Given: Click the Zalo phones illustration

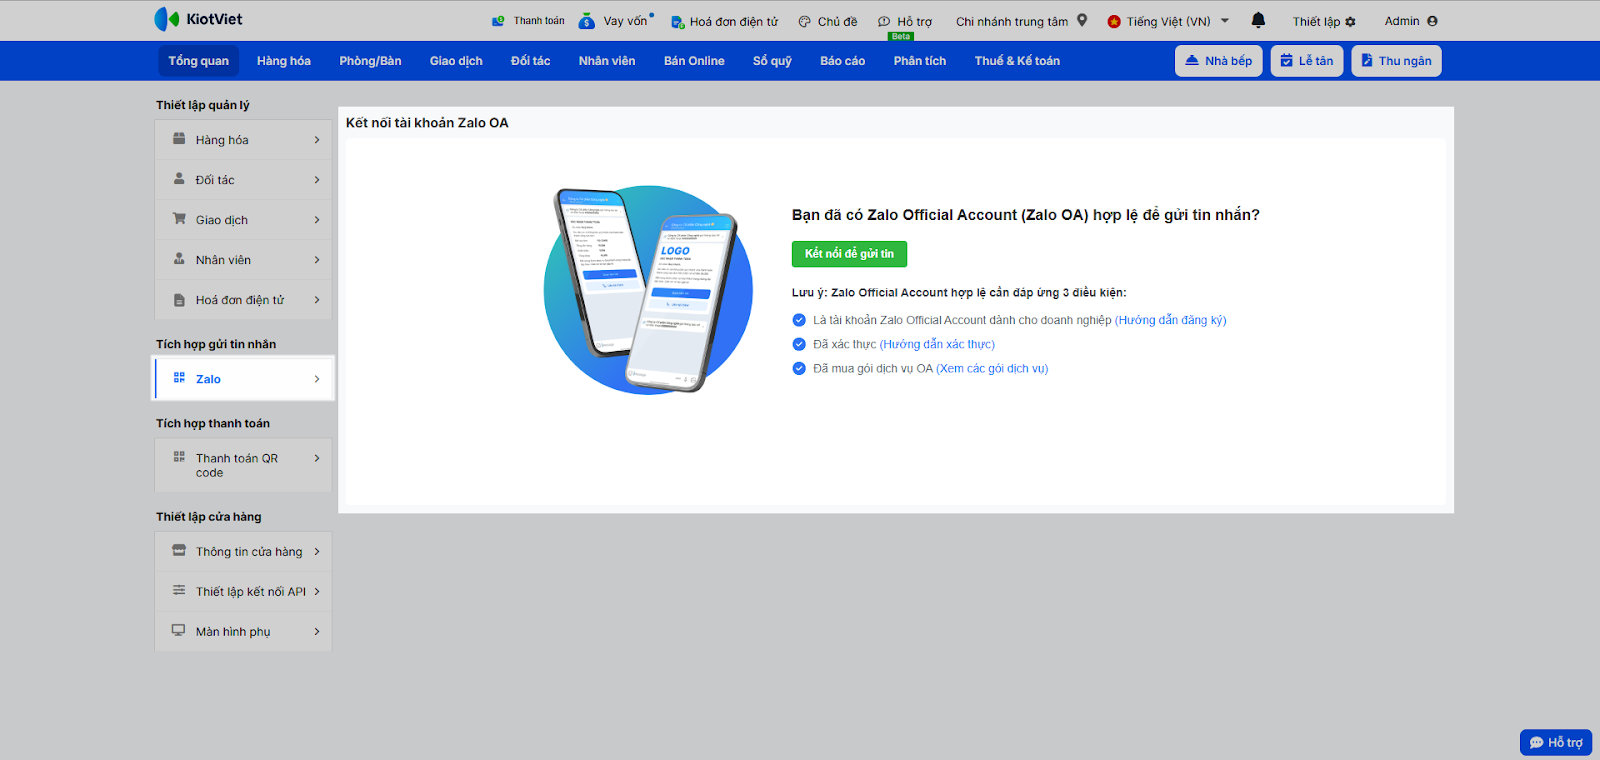Looking at the screenshot, I should tap(648, 290).
